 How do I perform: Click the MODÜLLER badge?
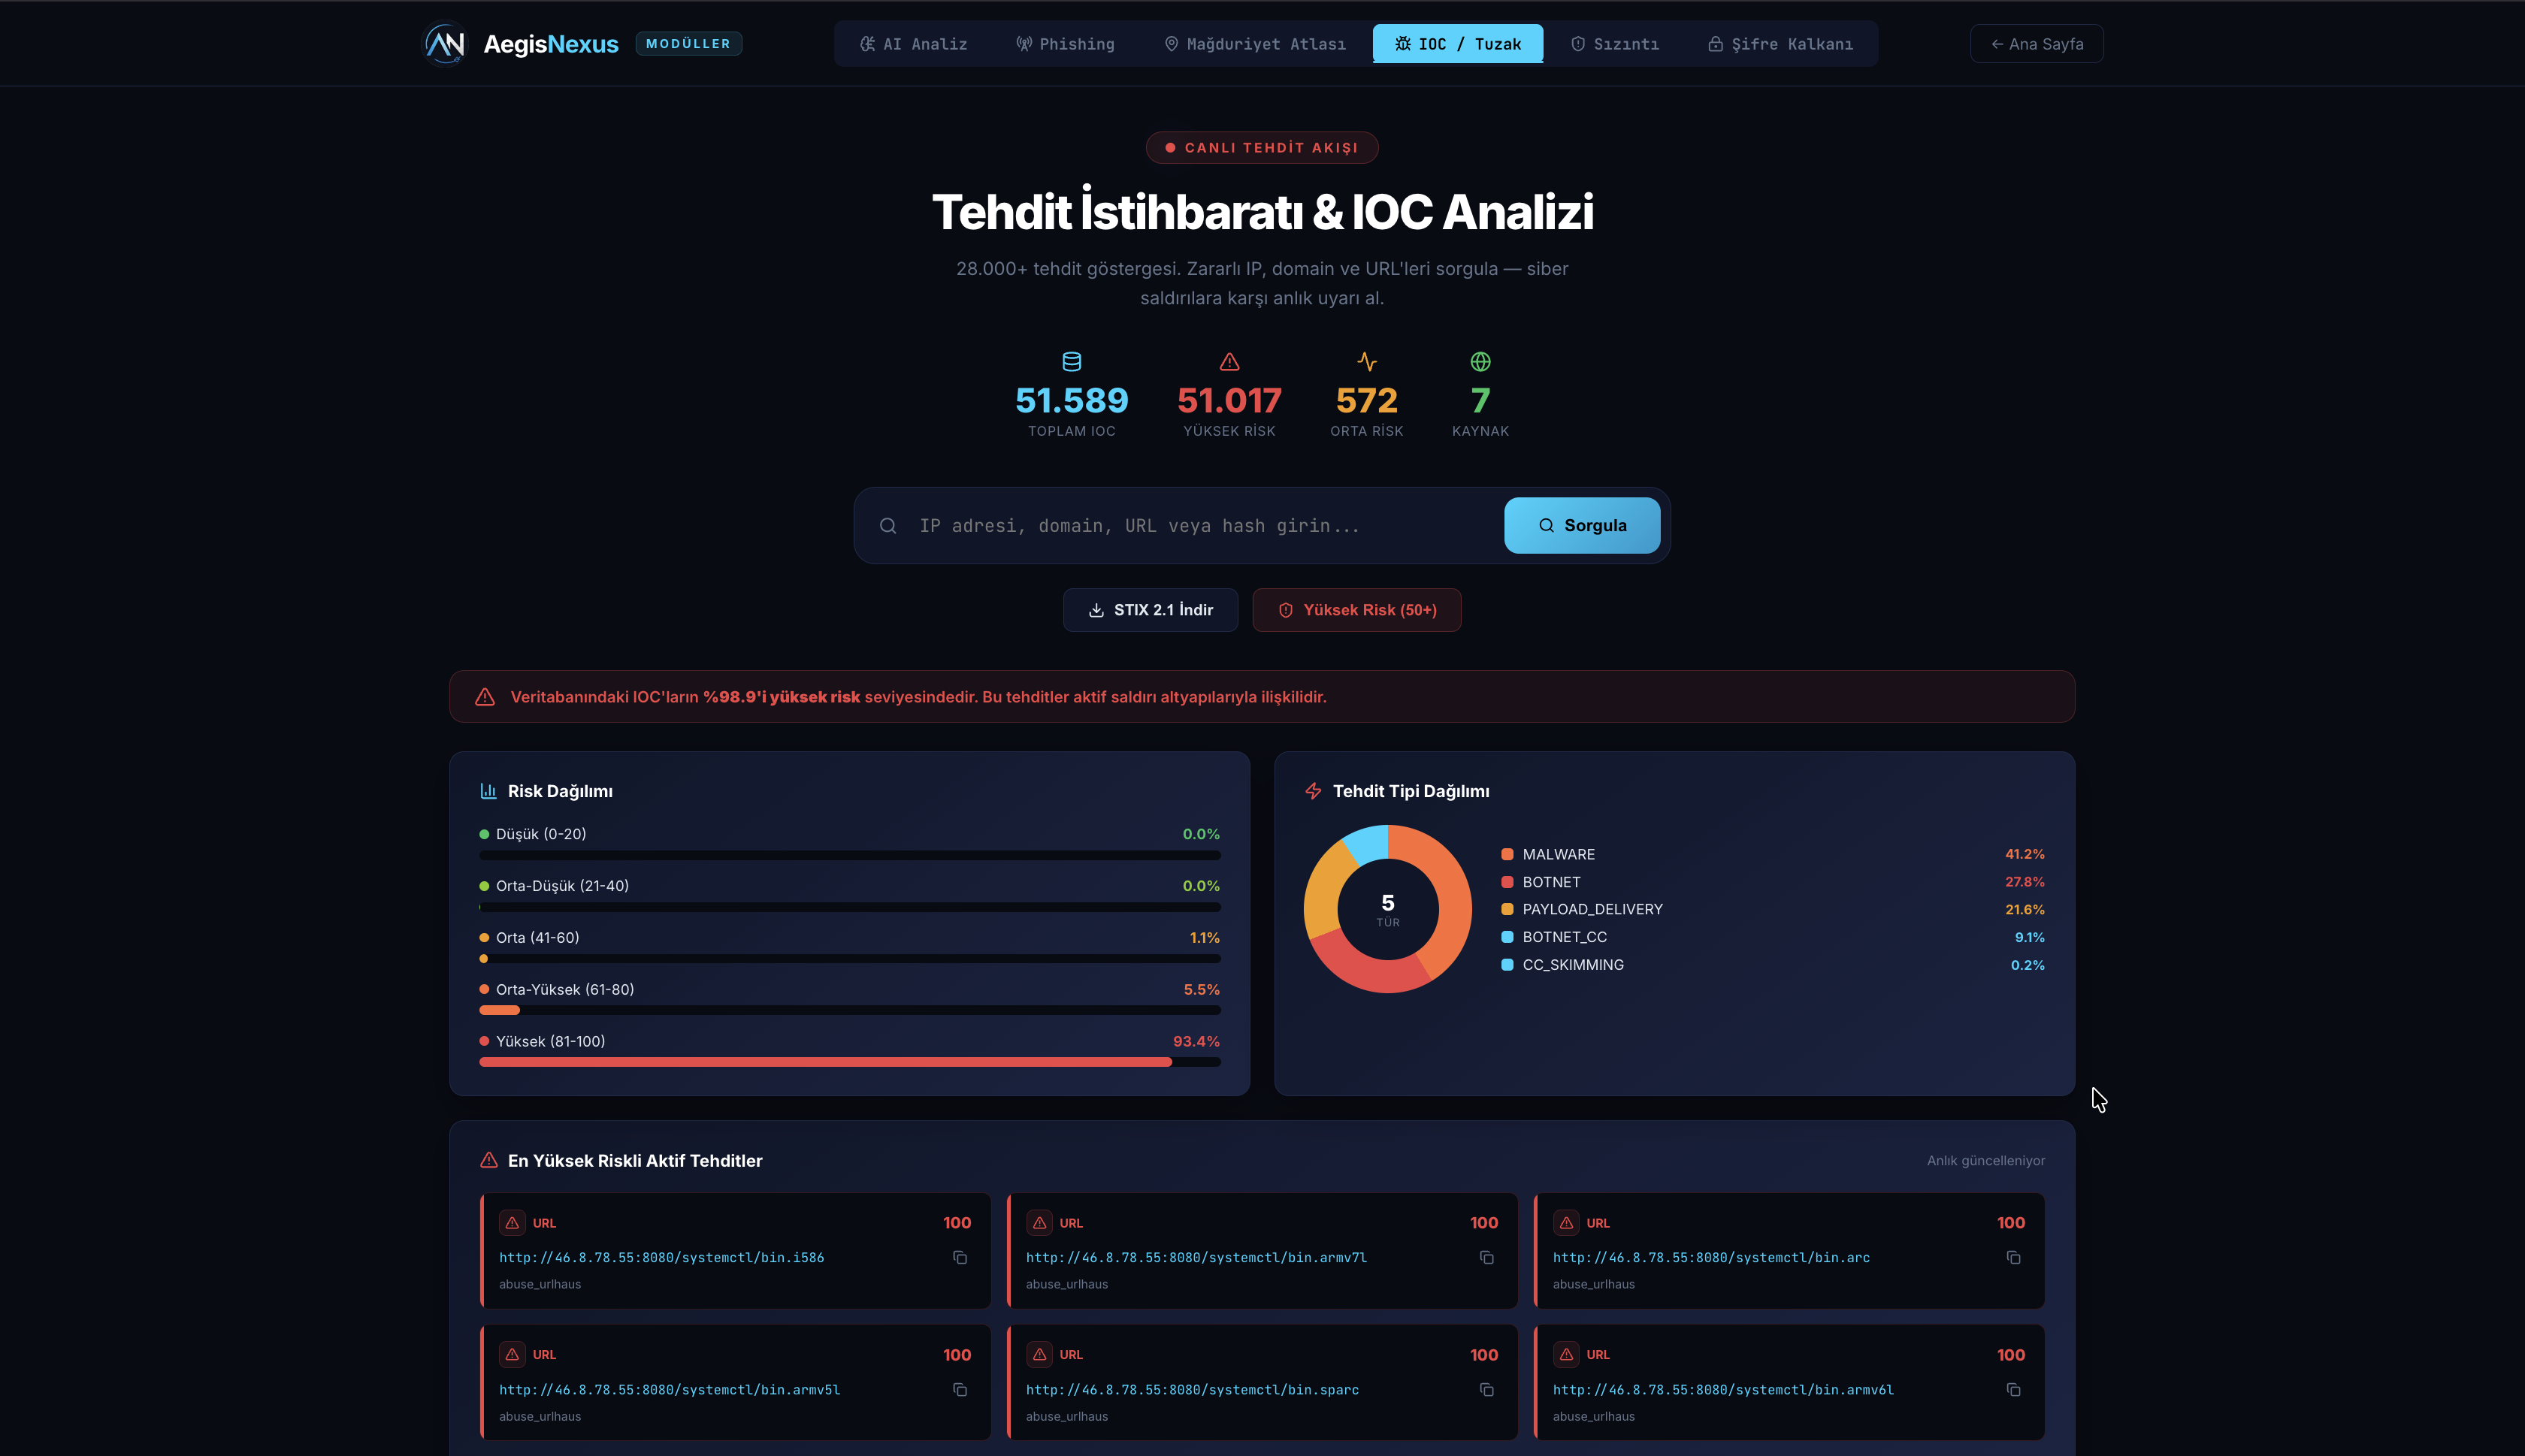688,44
